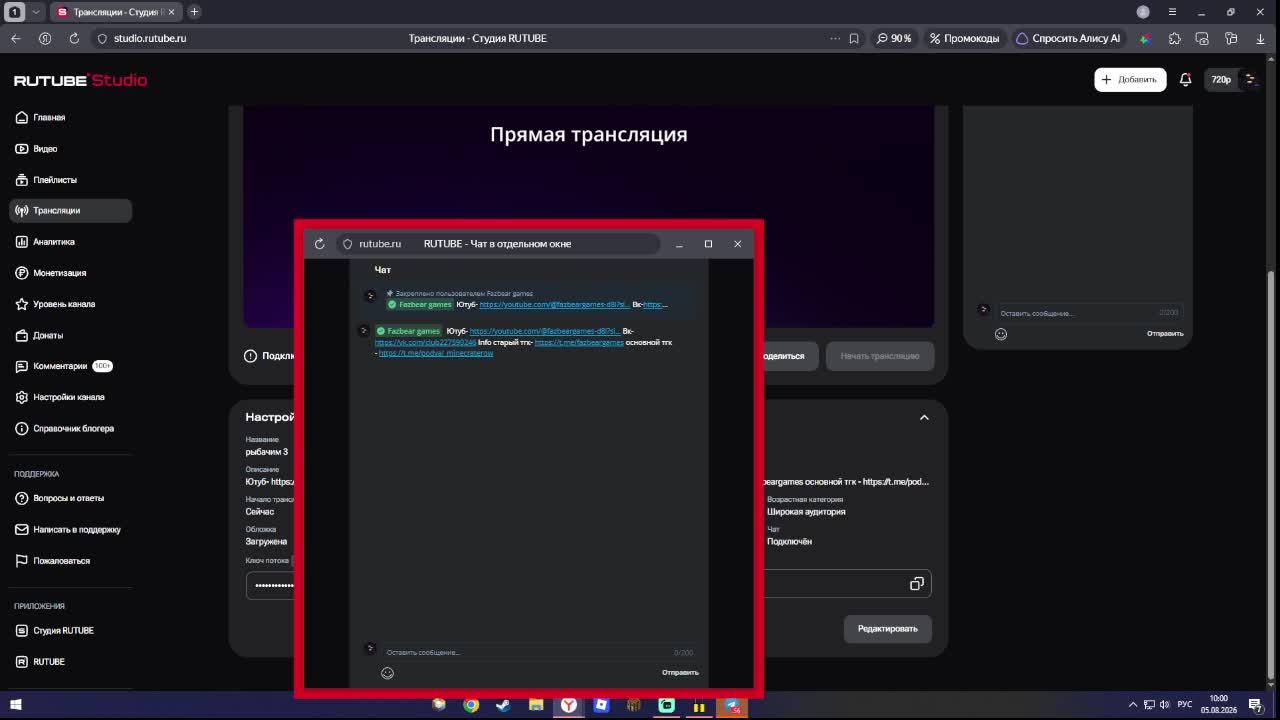Click the Уровень канала star icon
1280x720 pixels.
[22, 304]
